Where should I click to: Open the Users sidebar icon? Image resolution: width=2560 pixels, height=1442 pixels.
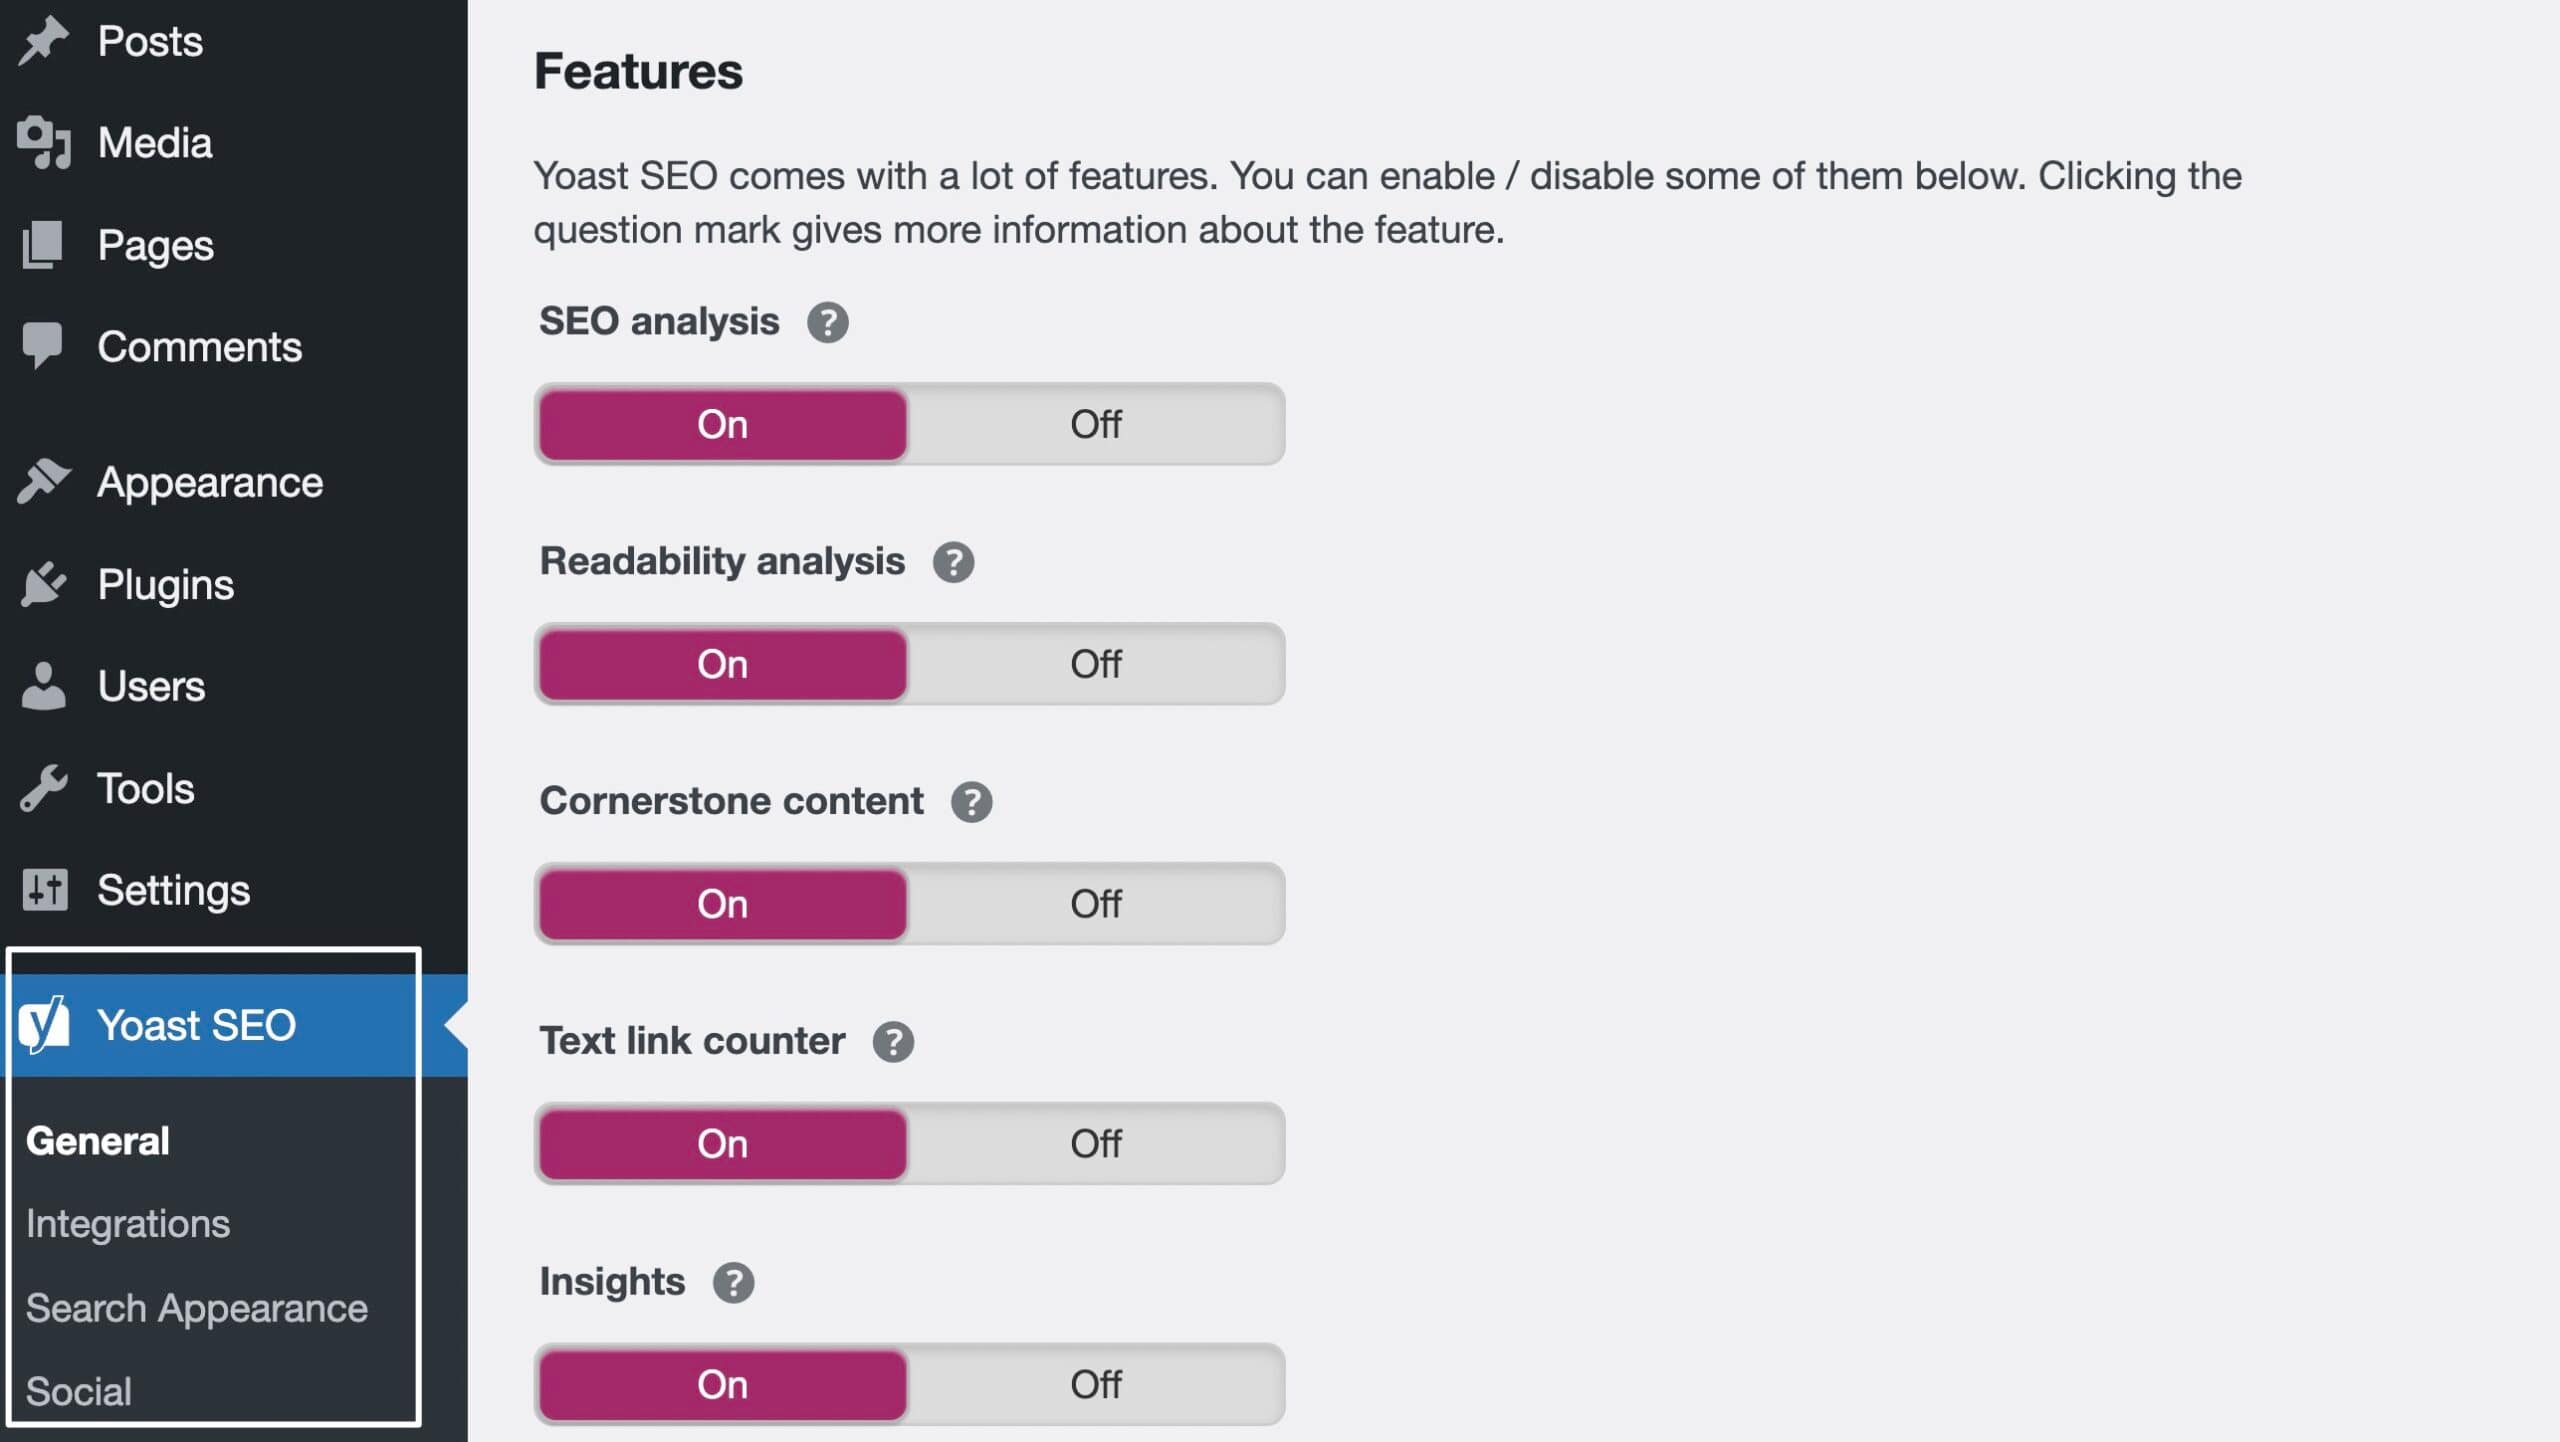45,686
